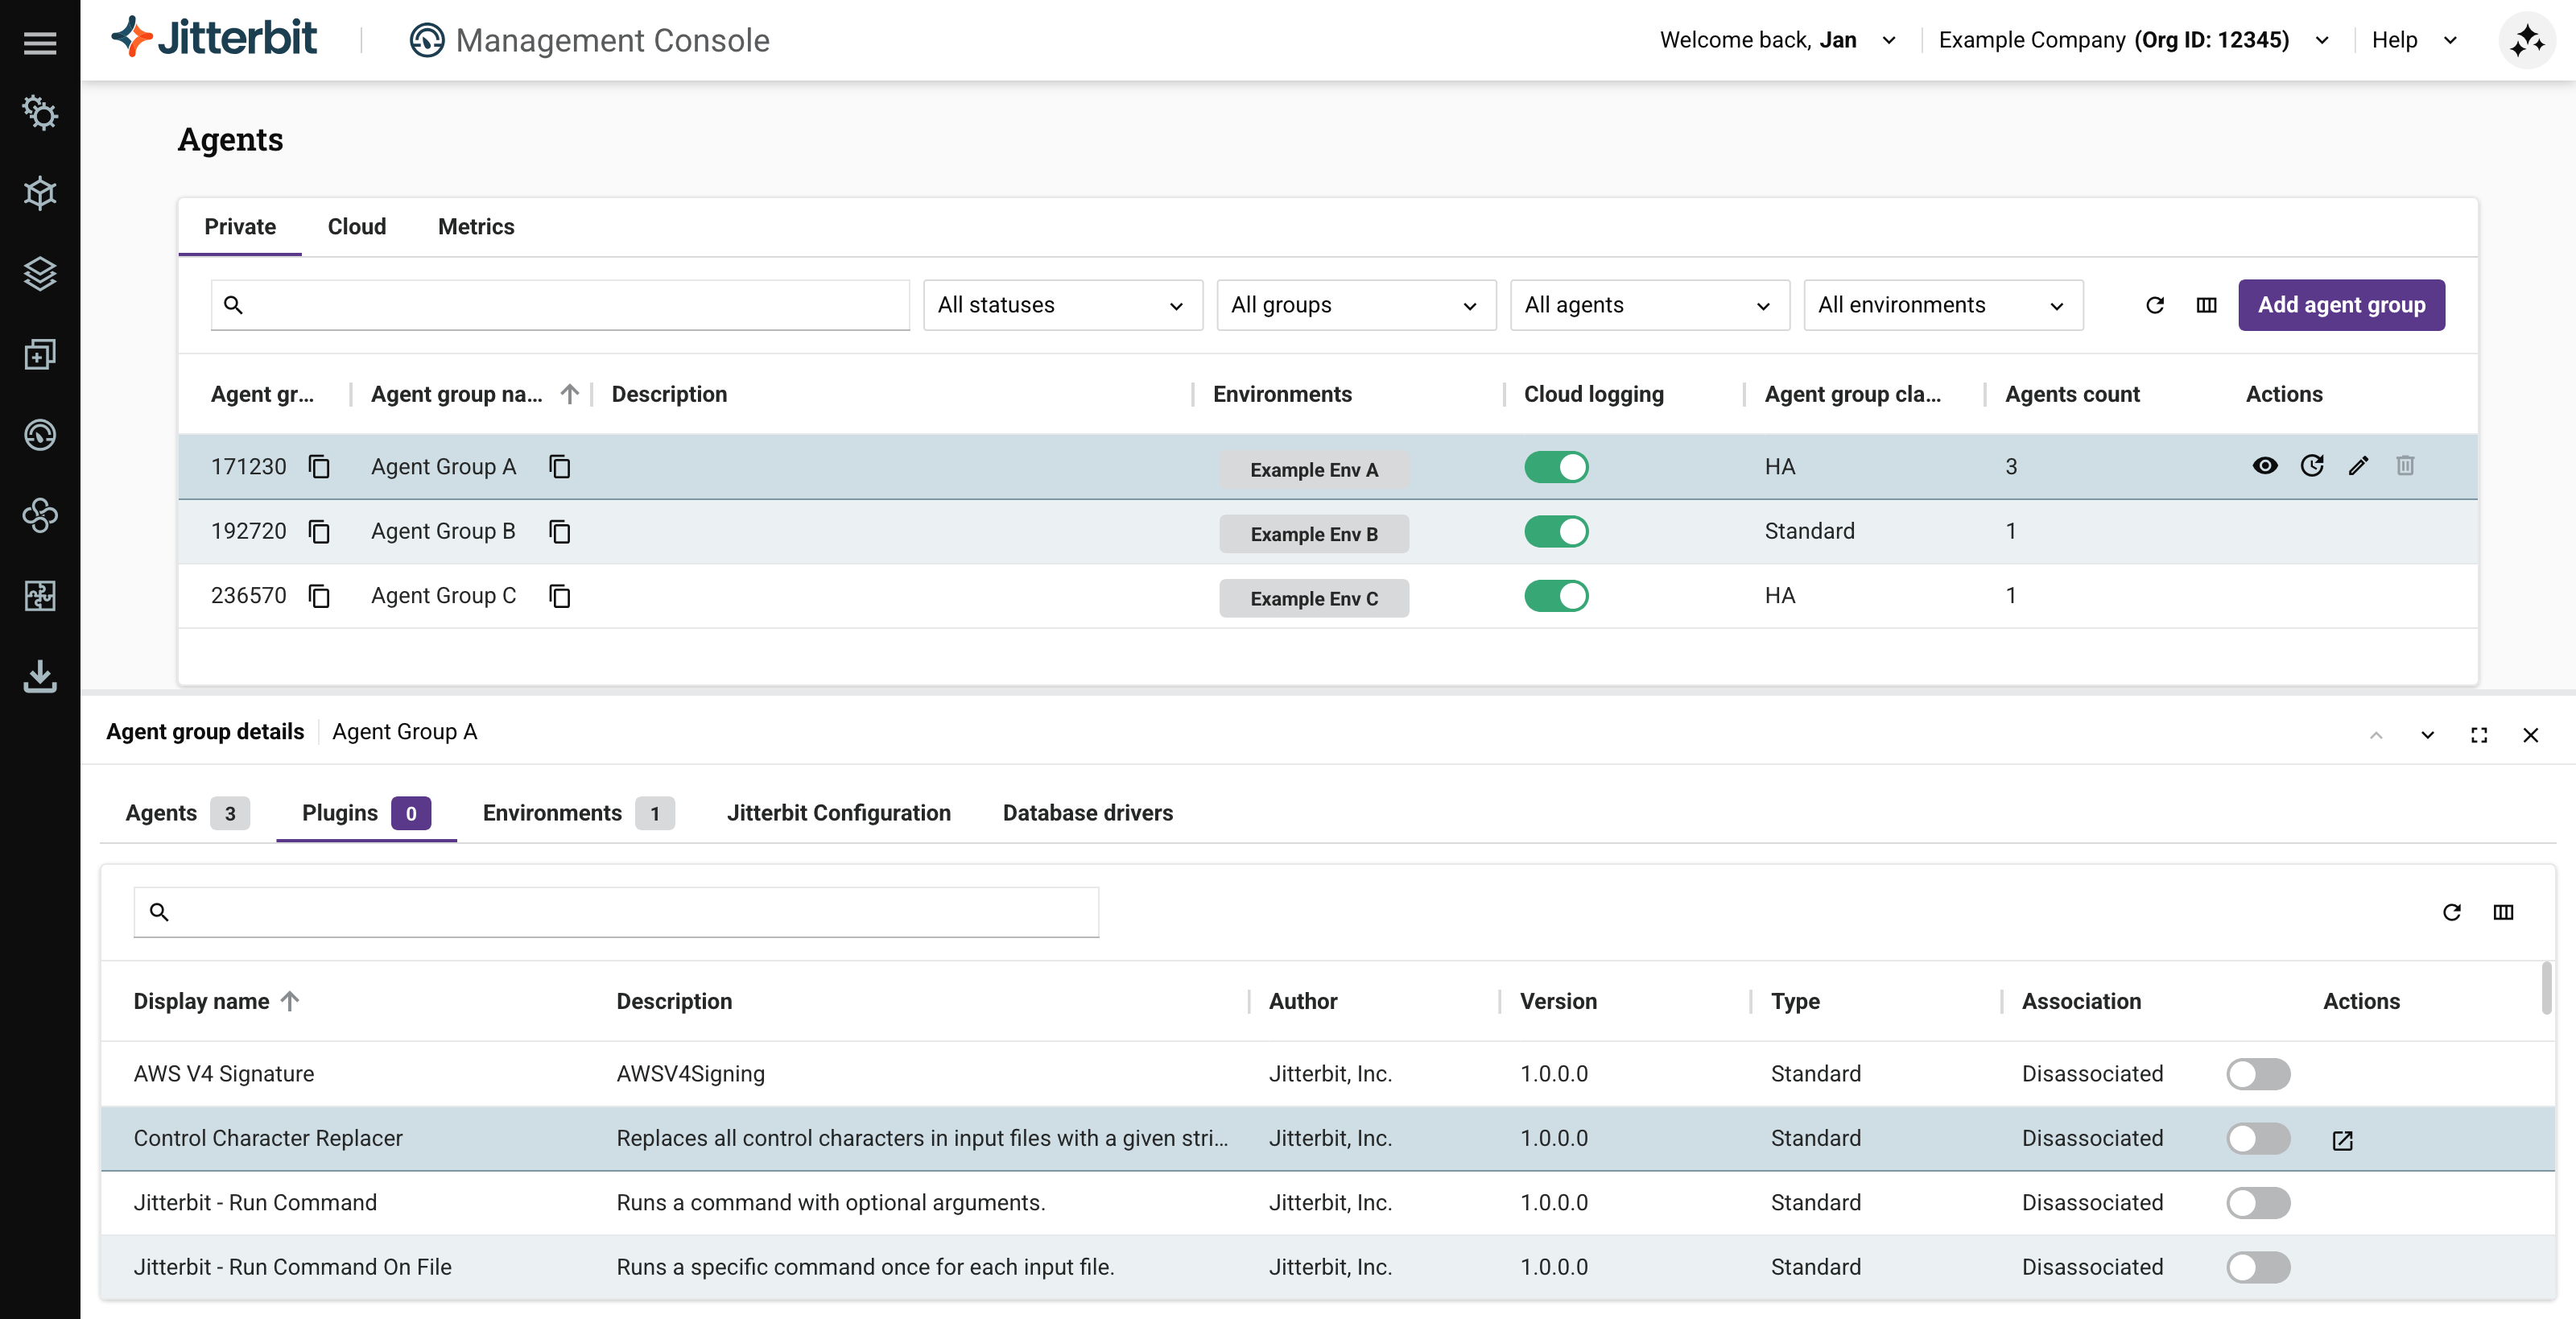Click the hamburger menu icon in the sidebar
The image size is (2576, 1319).
tap(40, 42)
